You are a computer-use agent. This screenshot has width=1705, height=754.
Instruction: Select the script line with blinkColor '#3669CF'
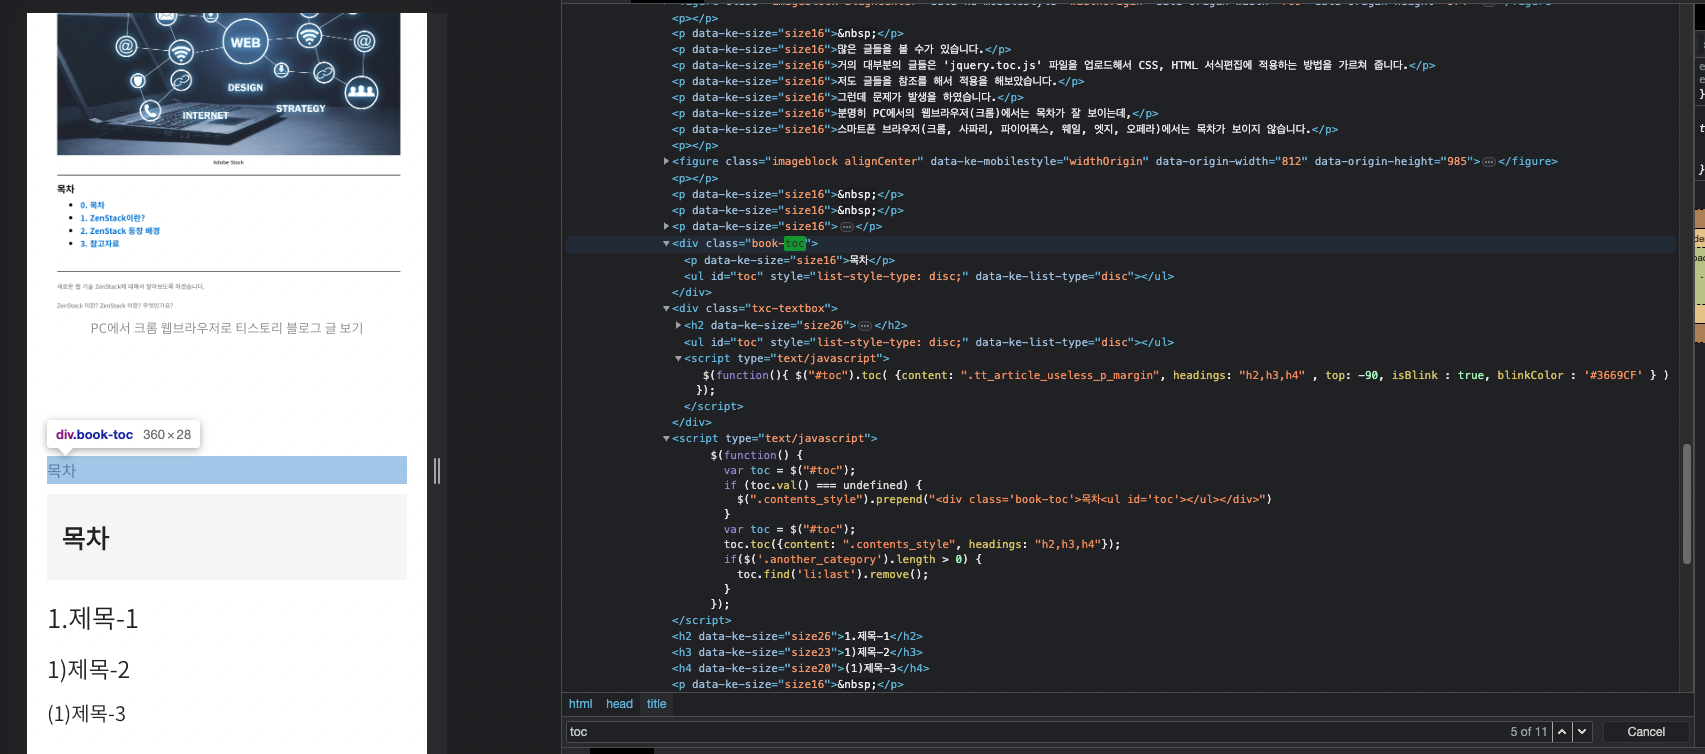pos(1186,375)
